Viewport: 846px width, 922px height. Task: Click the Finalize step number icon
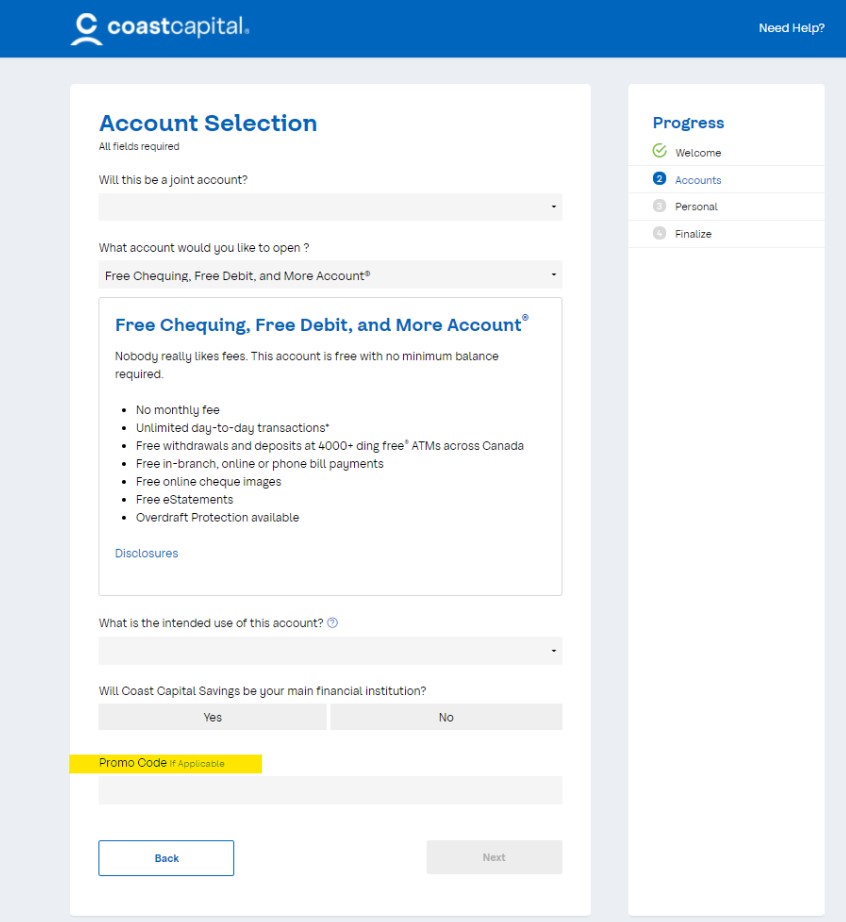(660, 233)
